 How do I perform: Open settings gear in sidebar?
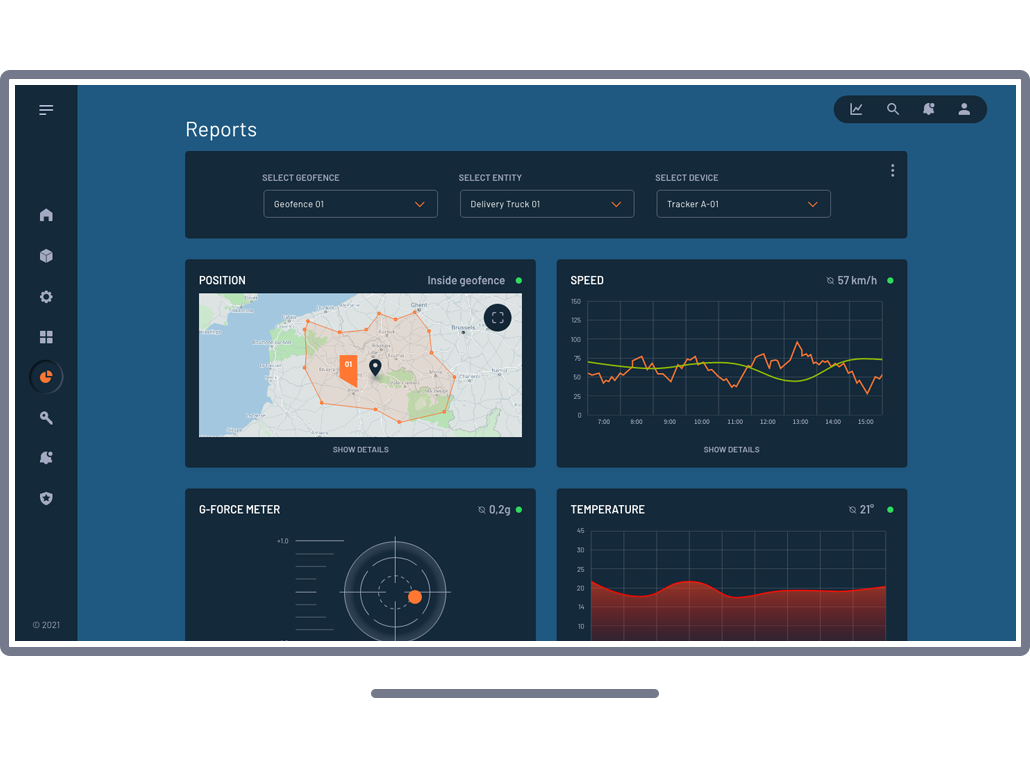click(46, 297)
